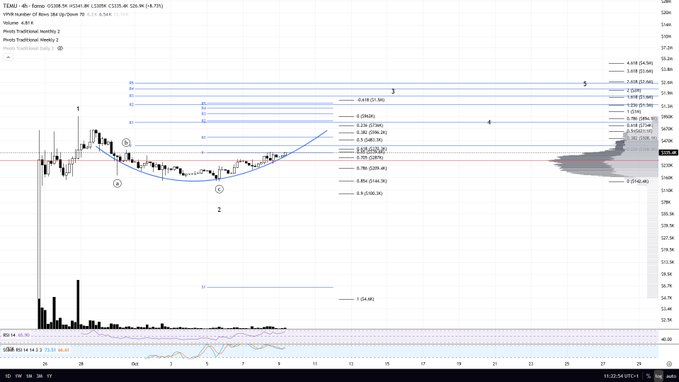679x382 pixels.
Task: Select the circled 'b' wave marker
Action: [x=126, y=142]
